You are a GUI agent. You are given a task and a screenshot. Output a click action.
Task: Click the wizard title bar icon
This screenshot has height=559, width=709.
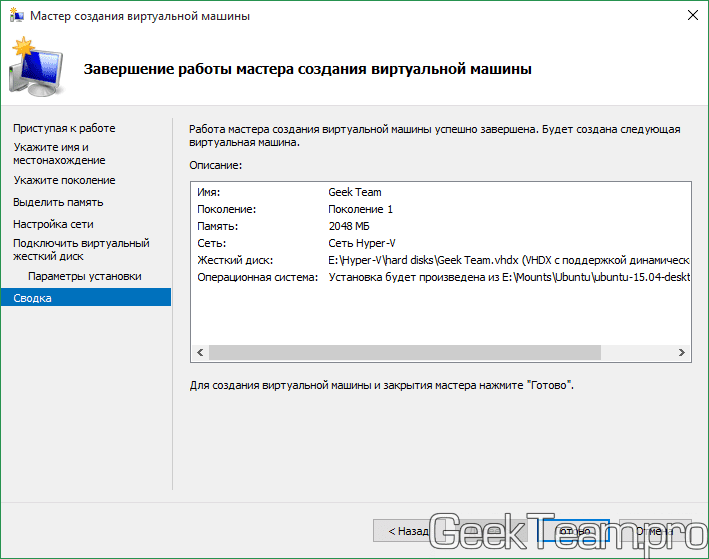pyautogui.click(x=17, y=16)
